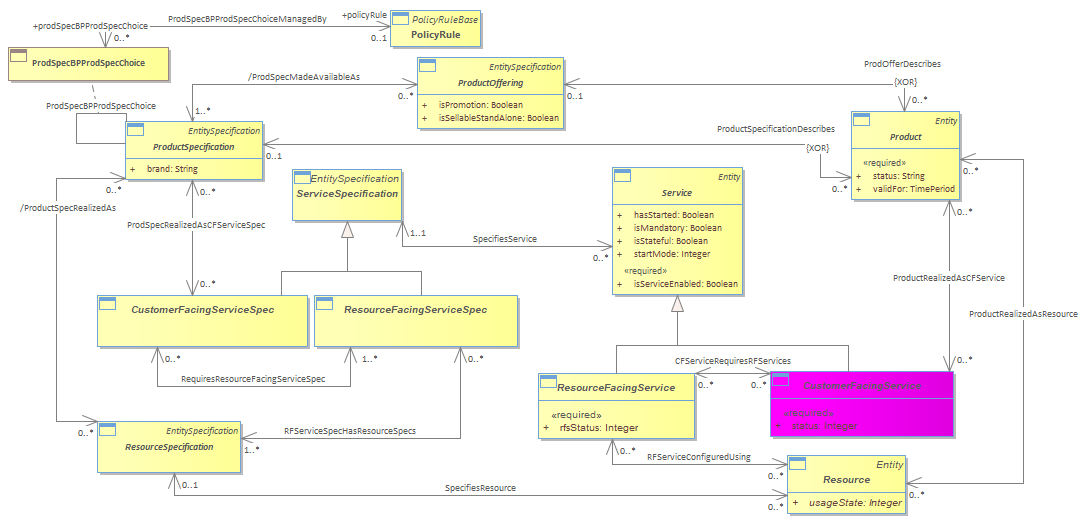Click the isMandatory: Boolean attribute
Viewport: 1084px width, 524px height.
point(678,228)
